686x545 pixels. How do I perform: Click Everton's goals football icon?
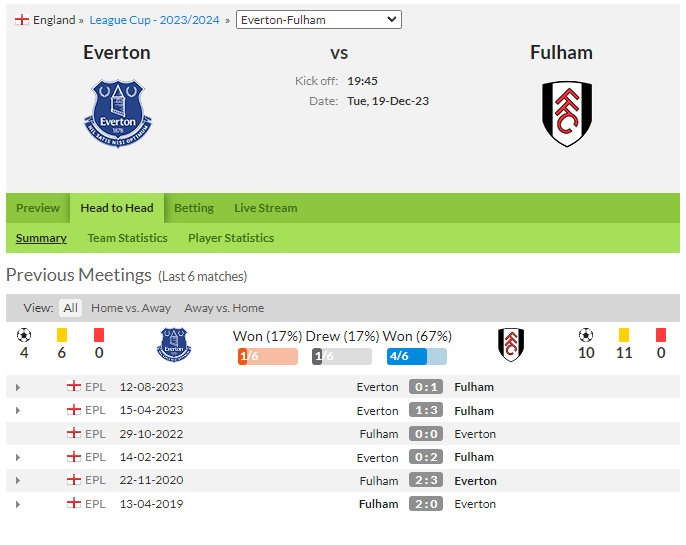pos(24,335)
